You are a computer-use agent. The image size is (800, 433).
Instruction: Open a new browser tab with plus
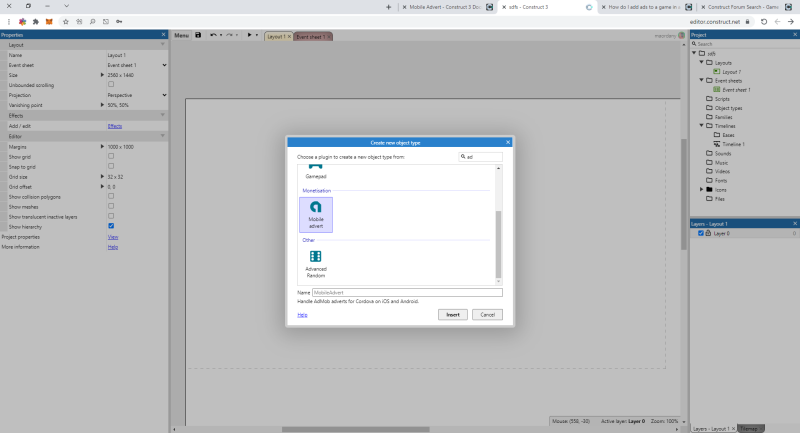pyautogui.click(x=389, y=7)
